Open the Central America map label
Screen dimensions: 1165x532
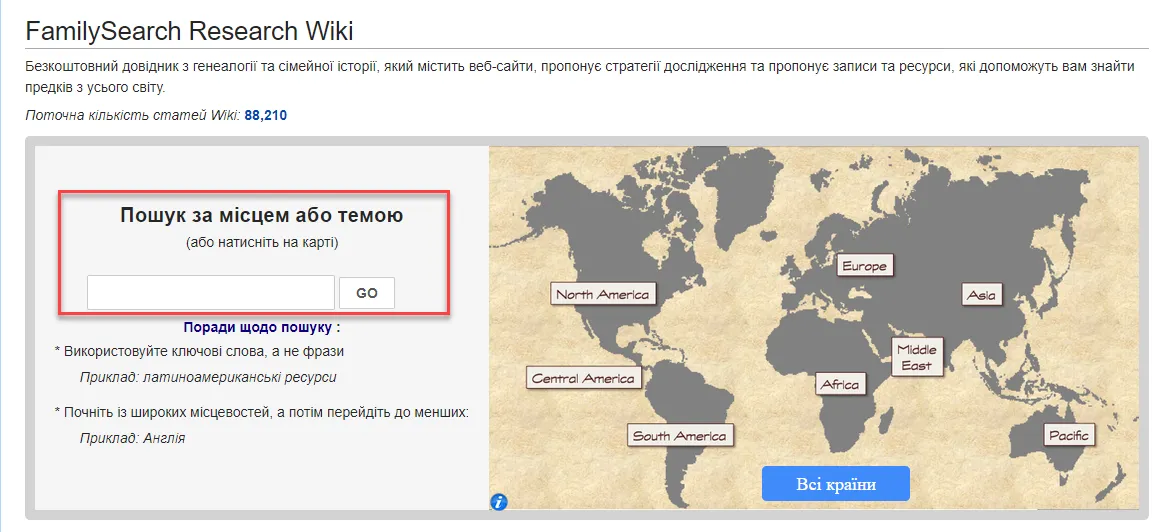tap(583, 378)
